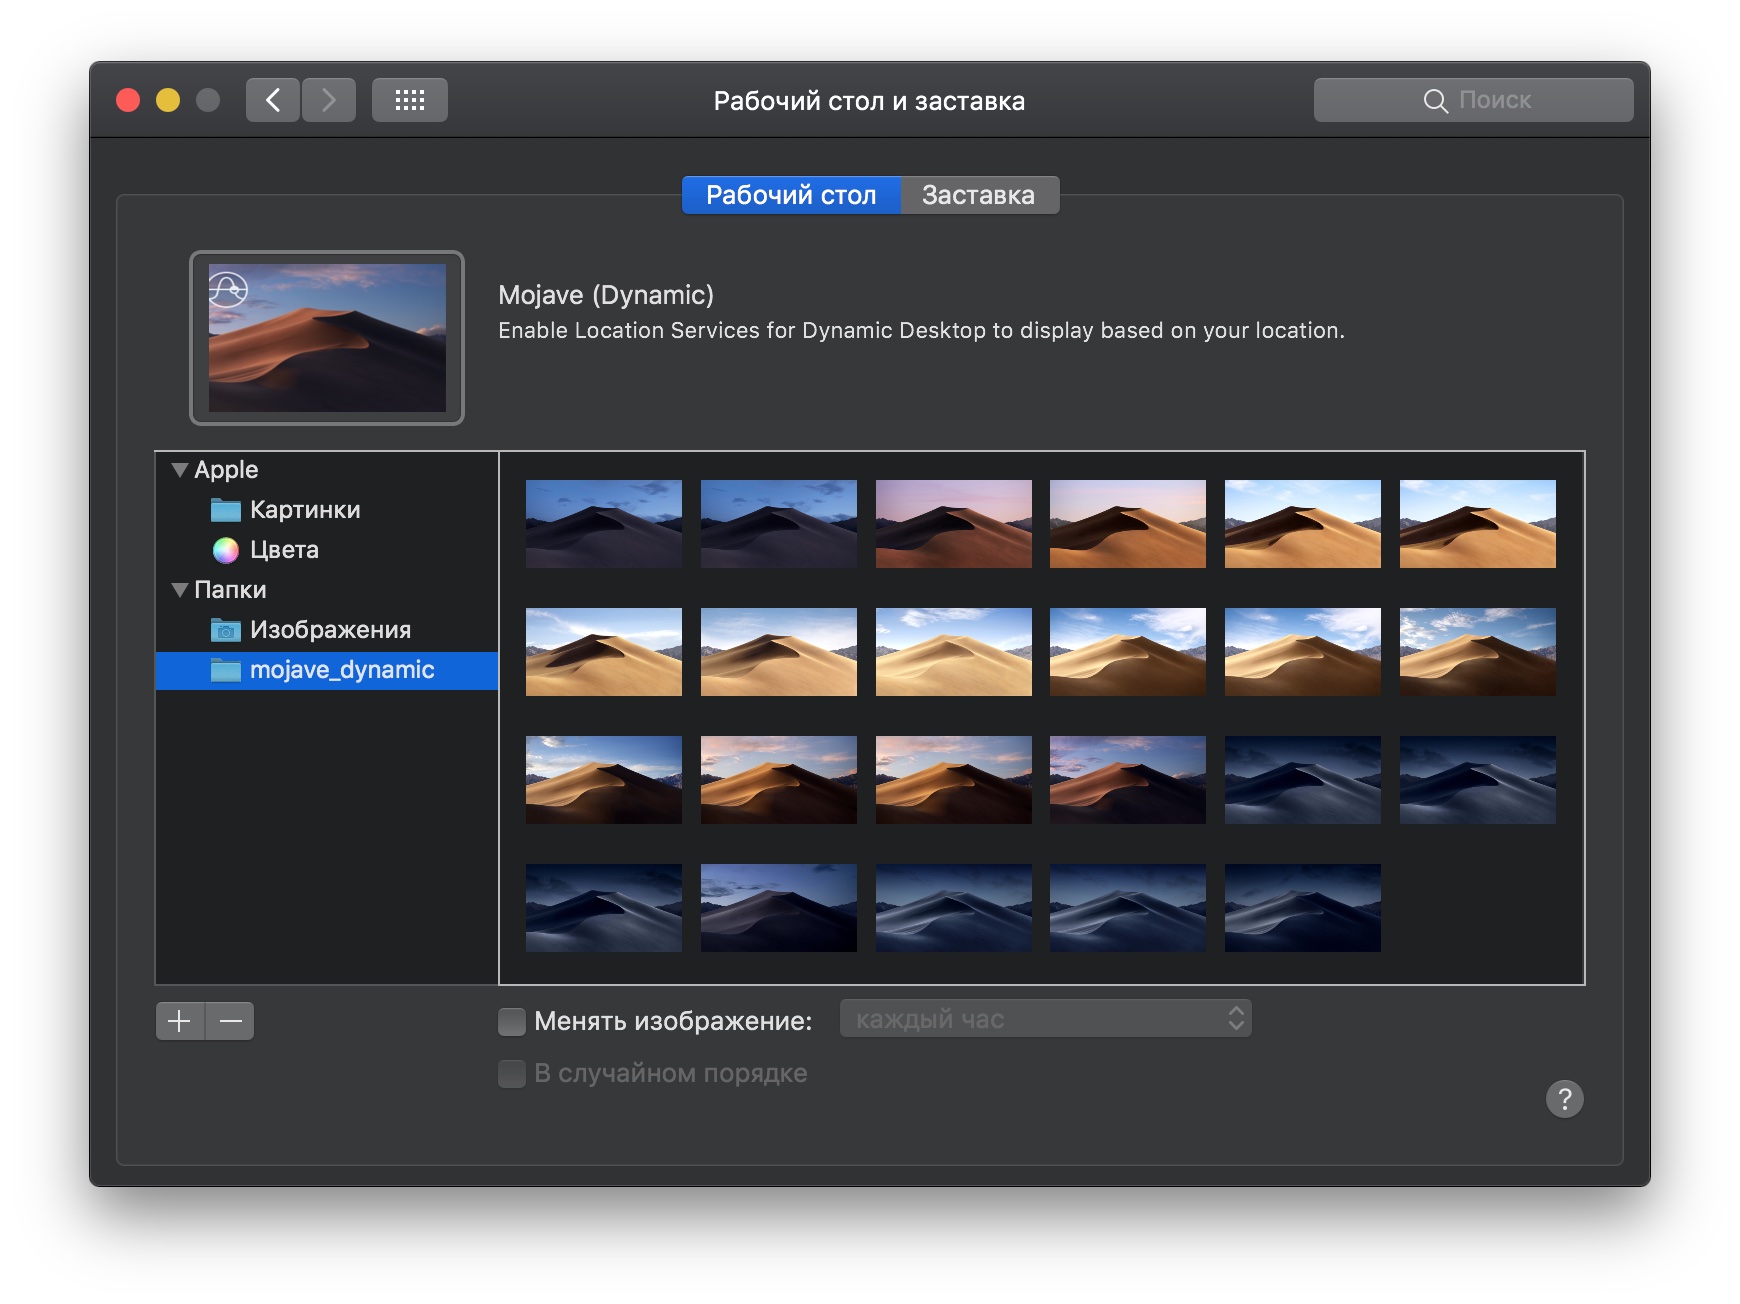Switch to the Заставка tab
The width and height of the screenshot is (1740, 1304).
coord(978,195)
